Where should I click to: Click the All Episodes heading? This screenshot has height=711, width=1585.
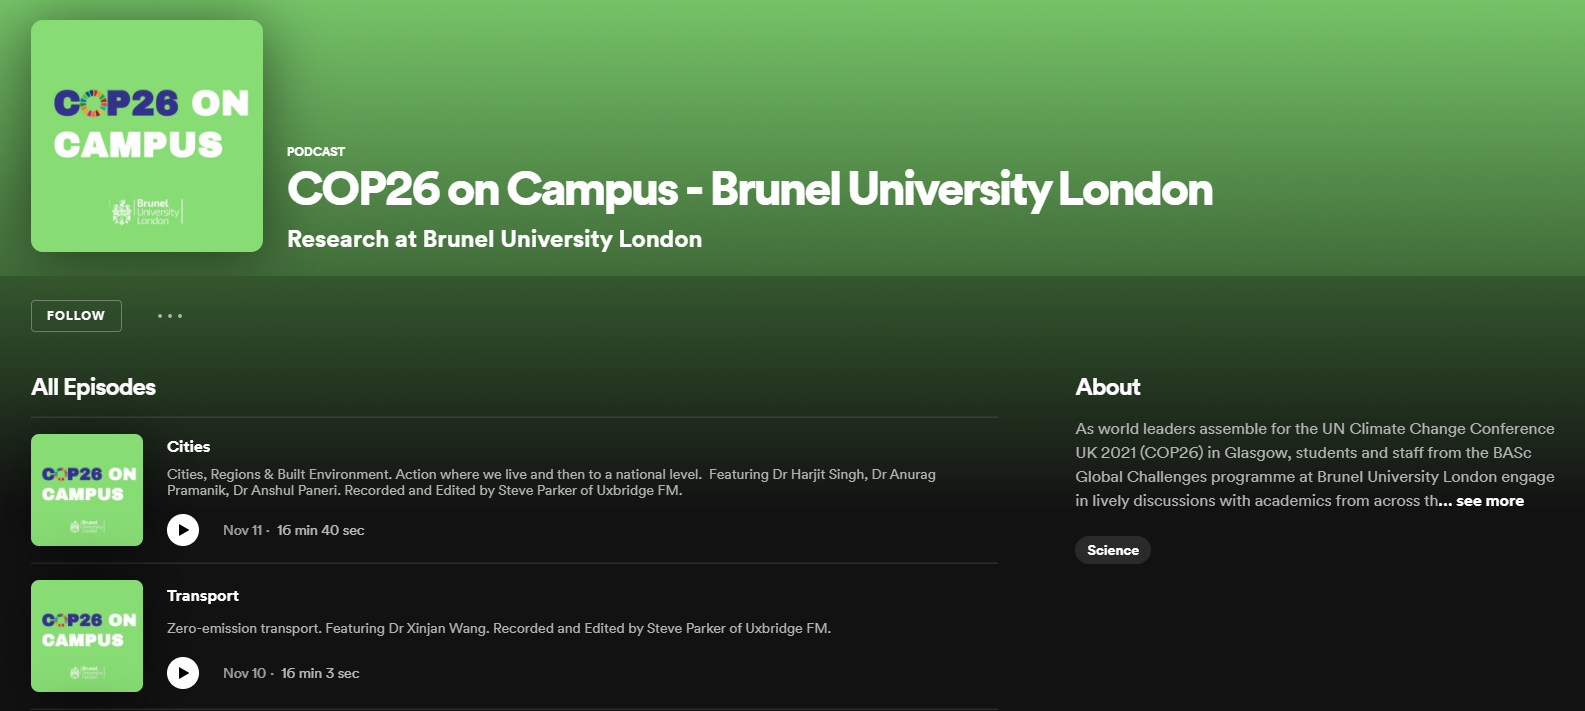(94, 387)
